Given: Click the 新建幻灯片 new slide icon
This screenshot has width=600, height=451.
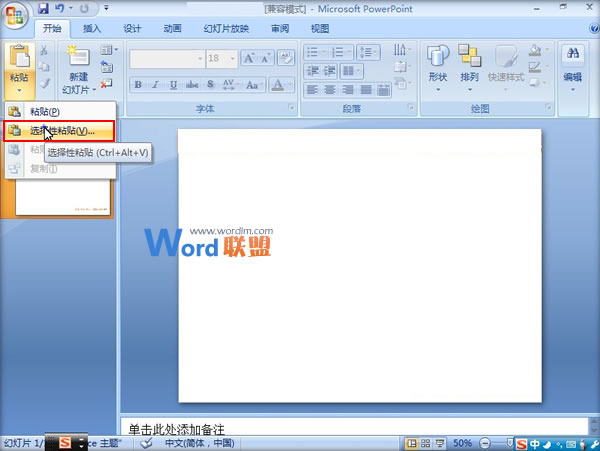Looking at the screenshot, I should (79, 57).
